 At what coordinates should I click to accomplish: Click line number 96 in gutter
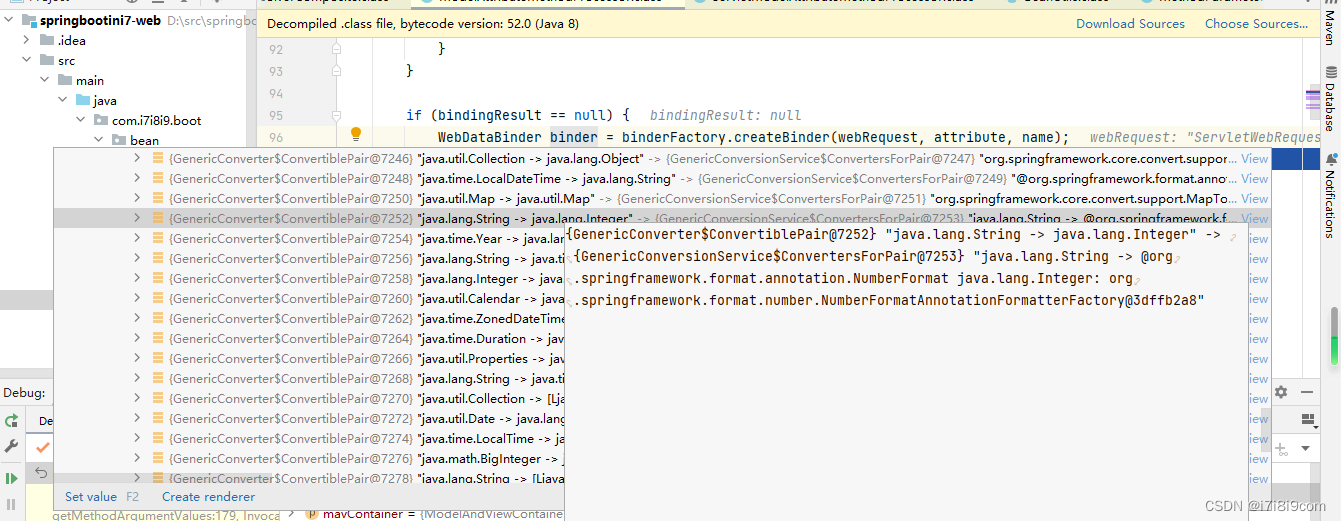click(x=276, y=137)
